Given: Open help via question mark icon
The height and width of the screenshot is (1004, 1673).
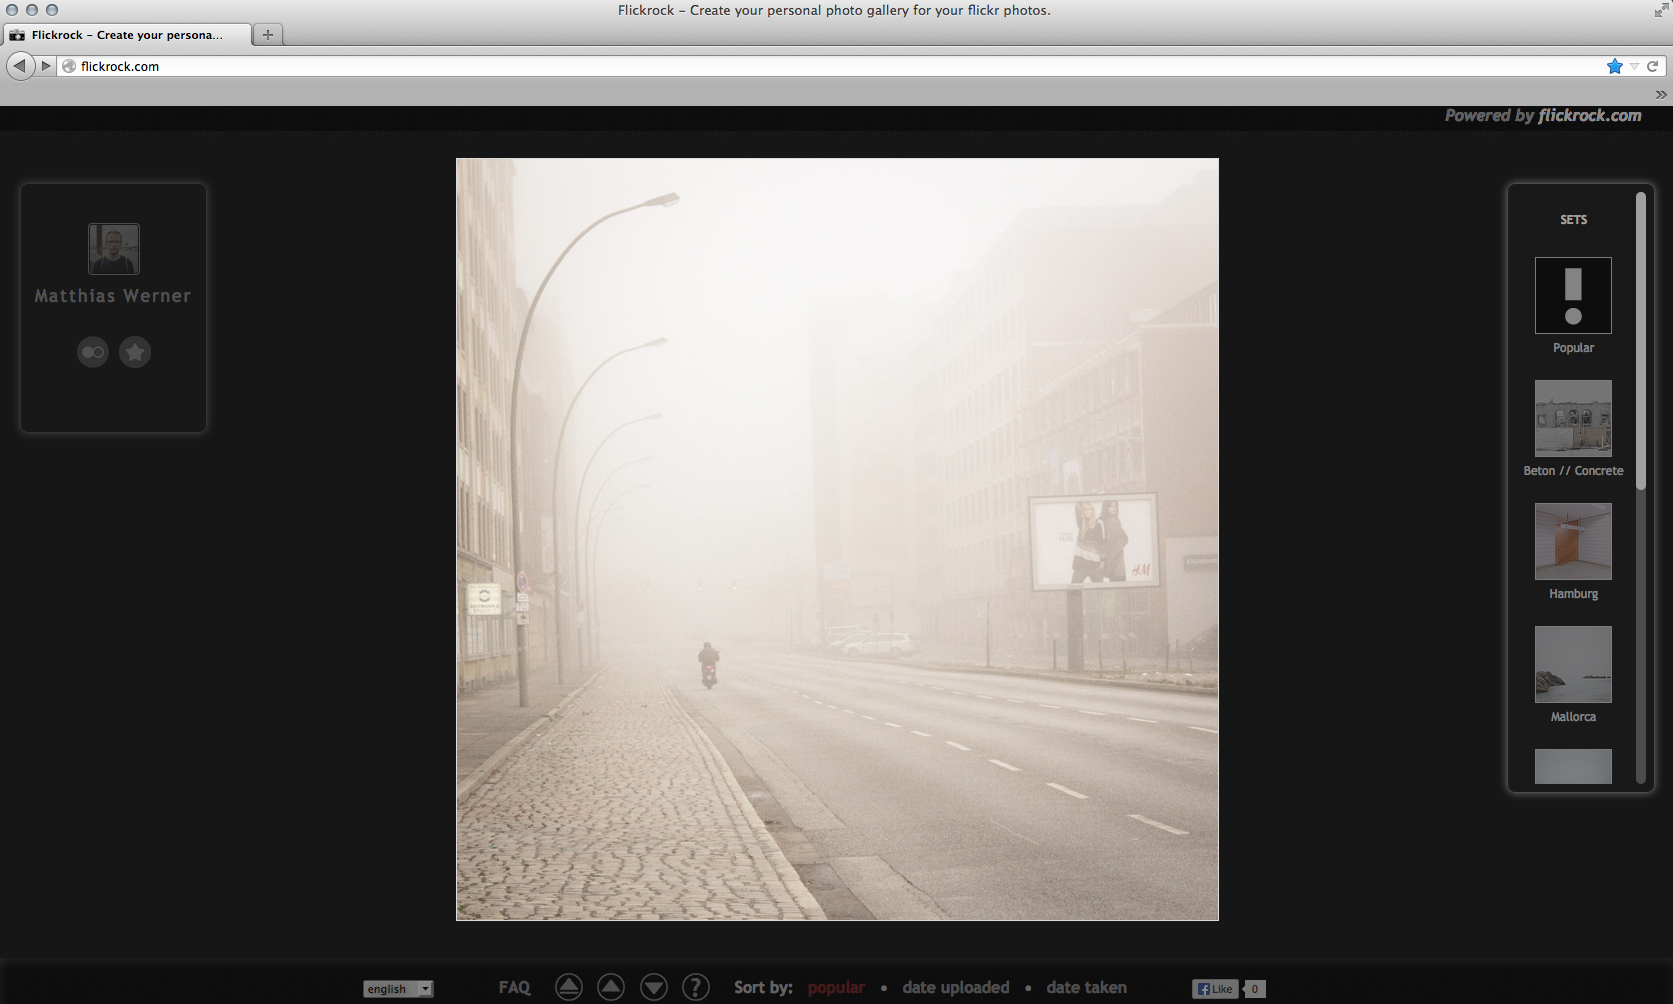Looking at the screenshot, I should coord(696,987).
